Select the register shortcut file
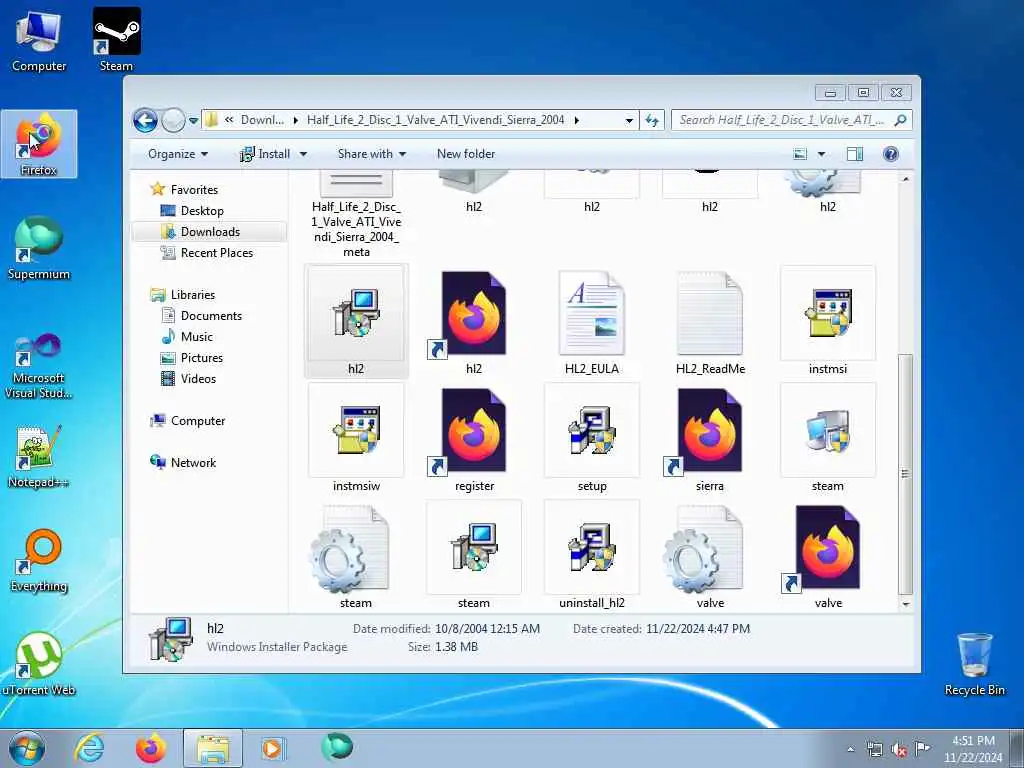1024x768 pixels. (474, 439)
